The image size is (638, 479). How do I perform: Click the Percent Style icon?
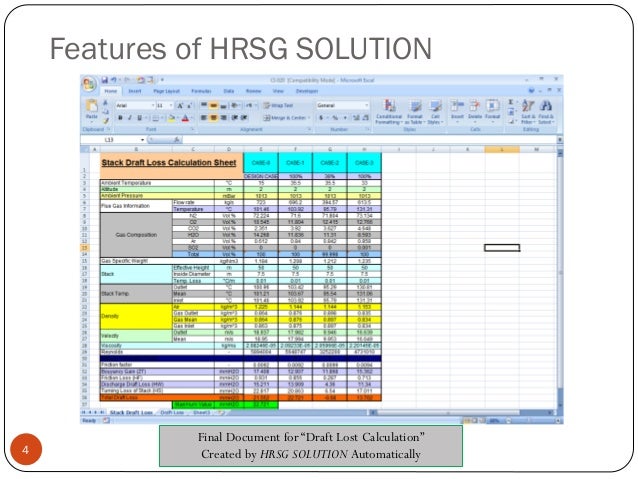(x=335, y=118)
